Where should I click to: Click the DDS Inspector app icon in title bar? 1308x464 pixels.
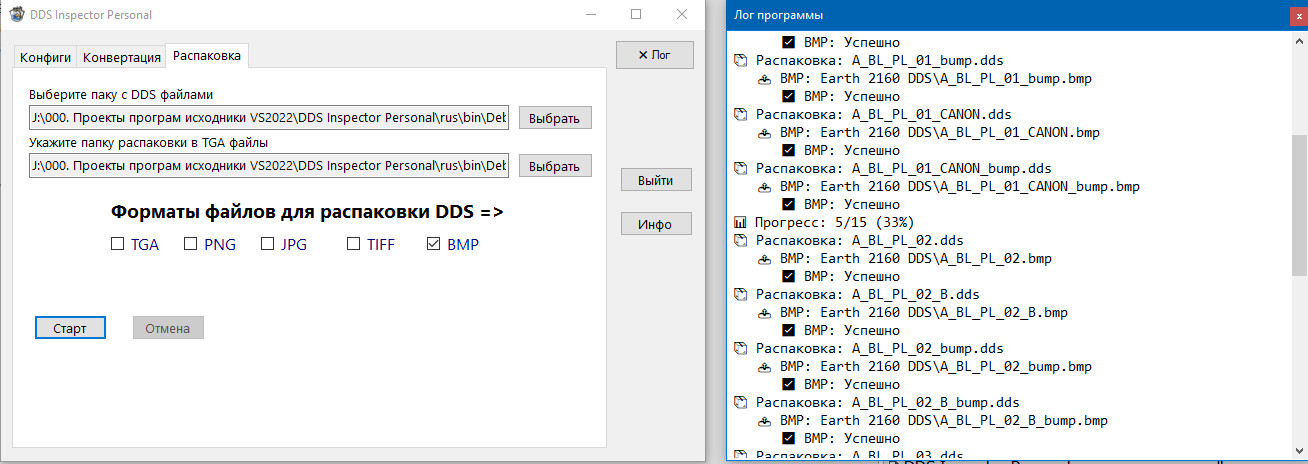click(16, 15)
